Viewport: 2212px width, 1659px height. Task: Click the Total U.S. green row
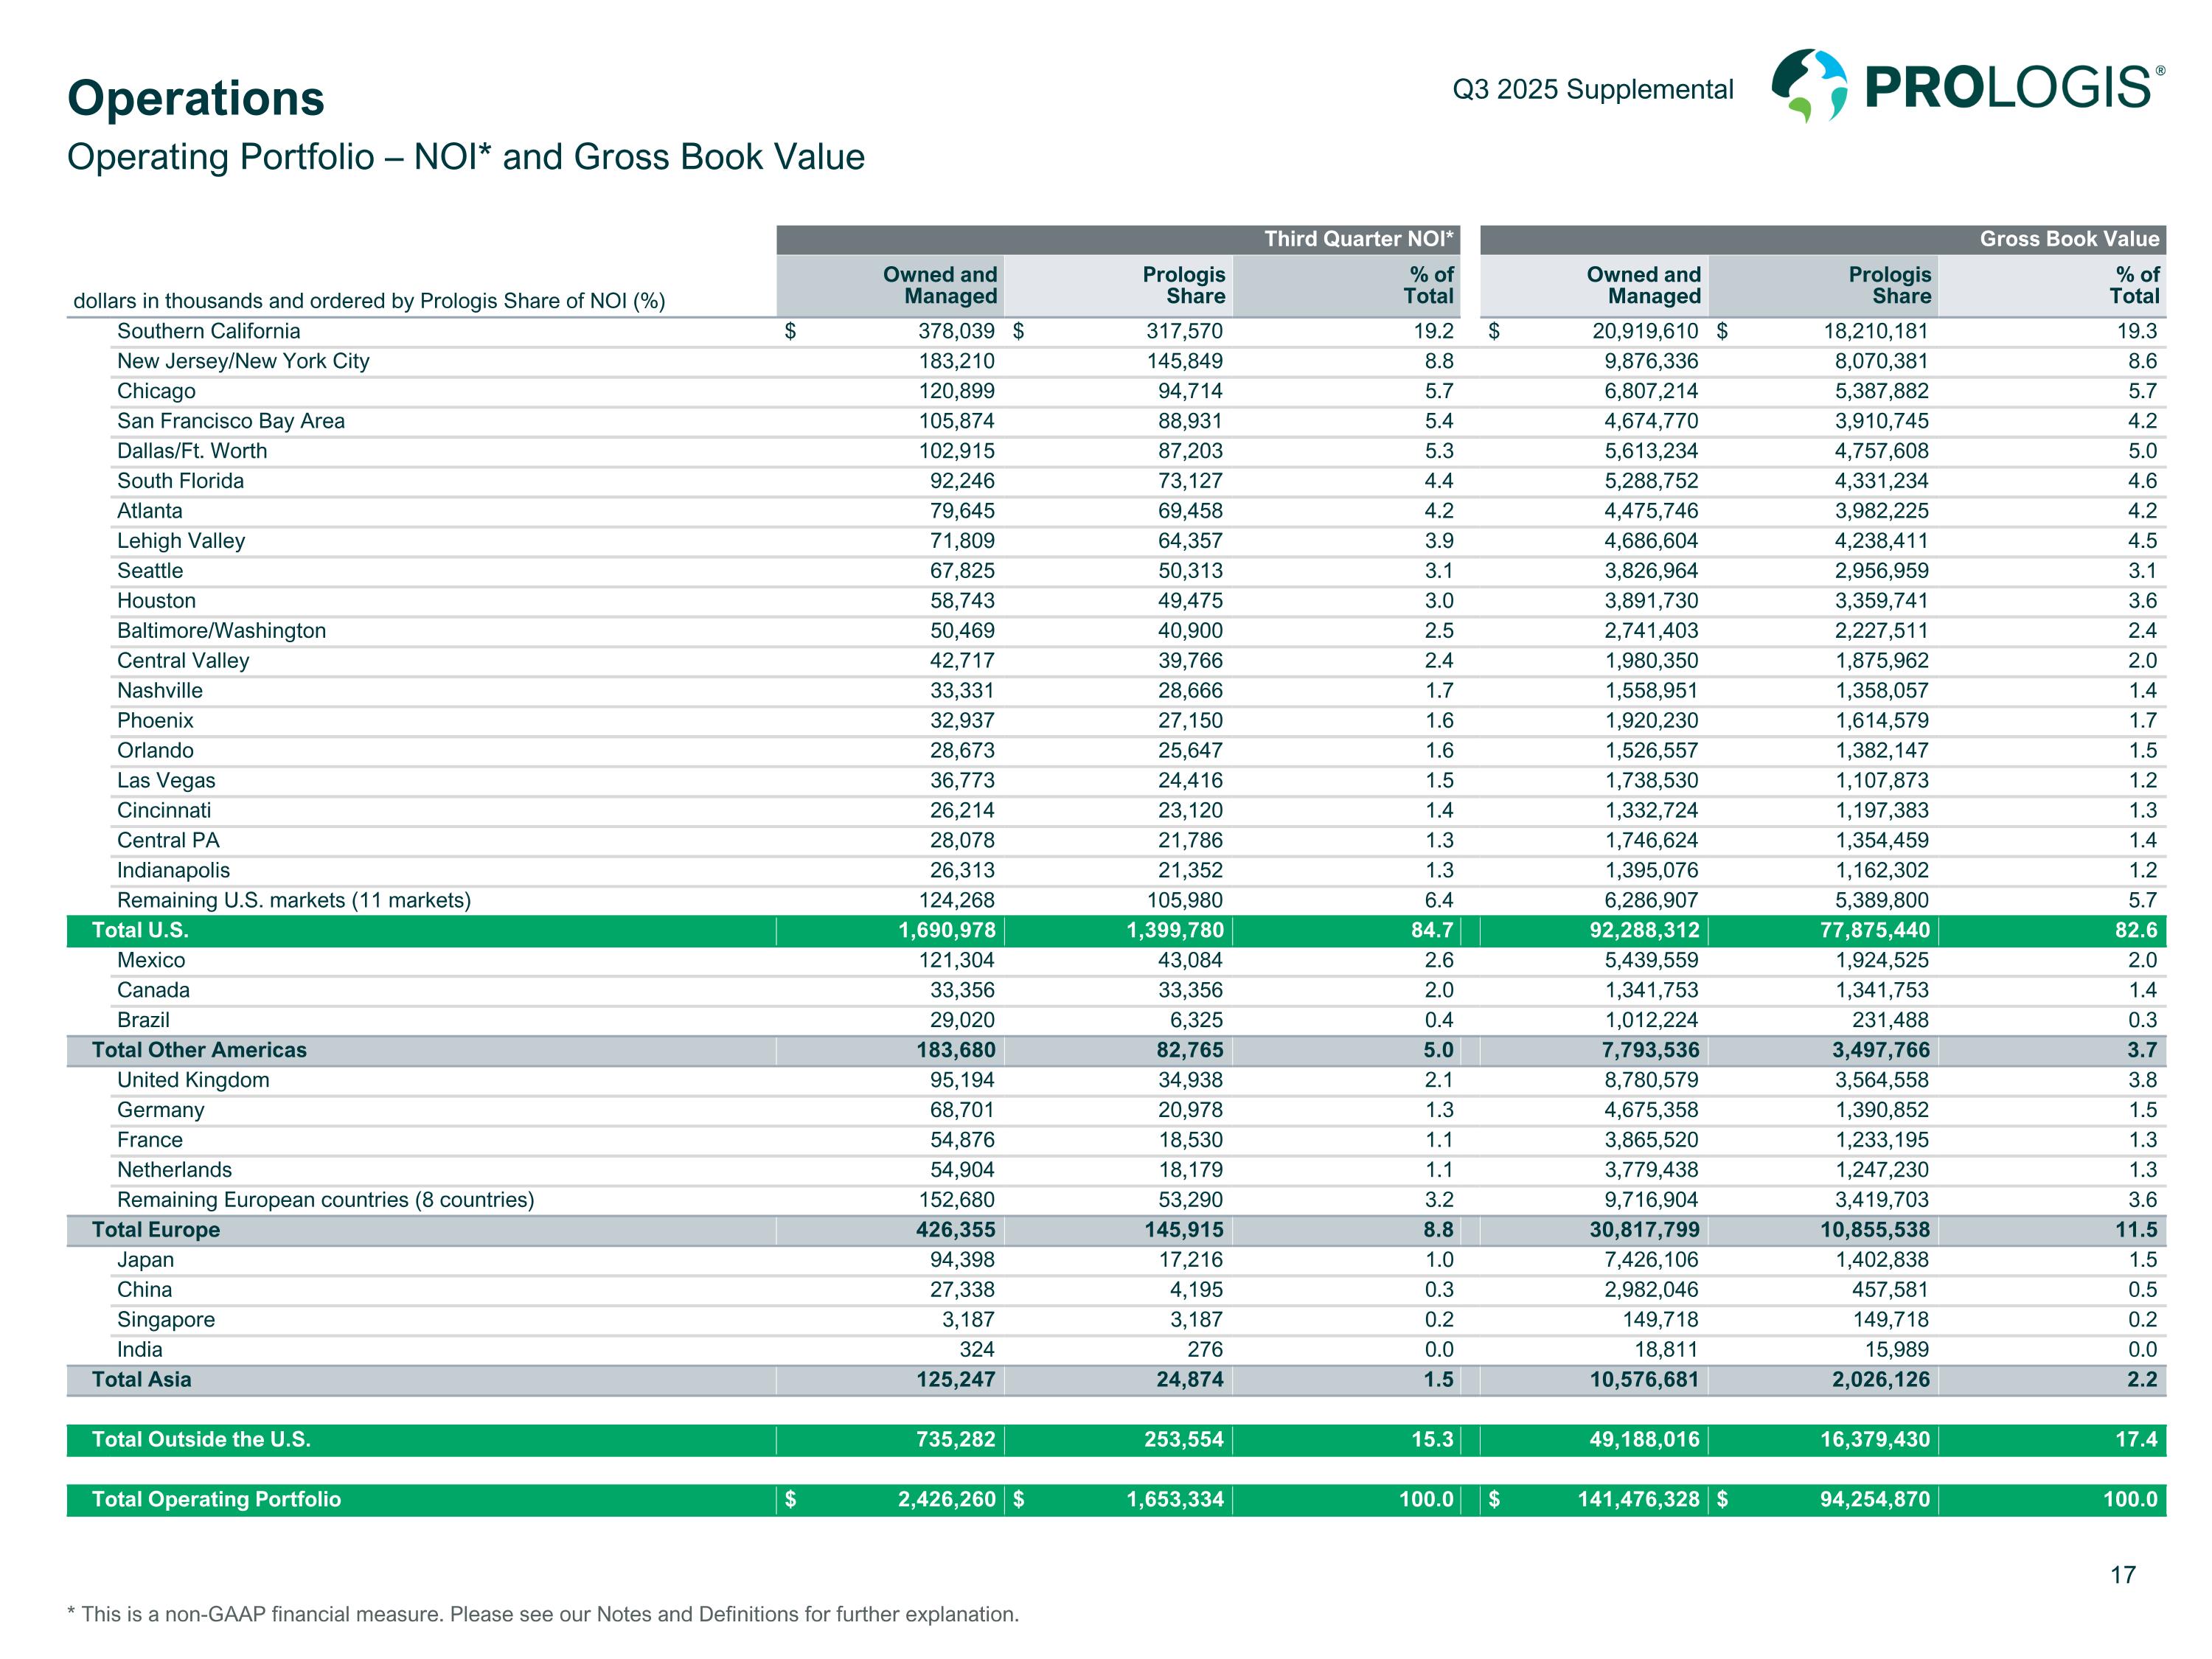(140, 930)
